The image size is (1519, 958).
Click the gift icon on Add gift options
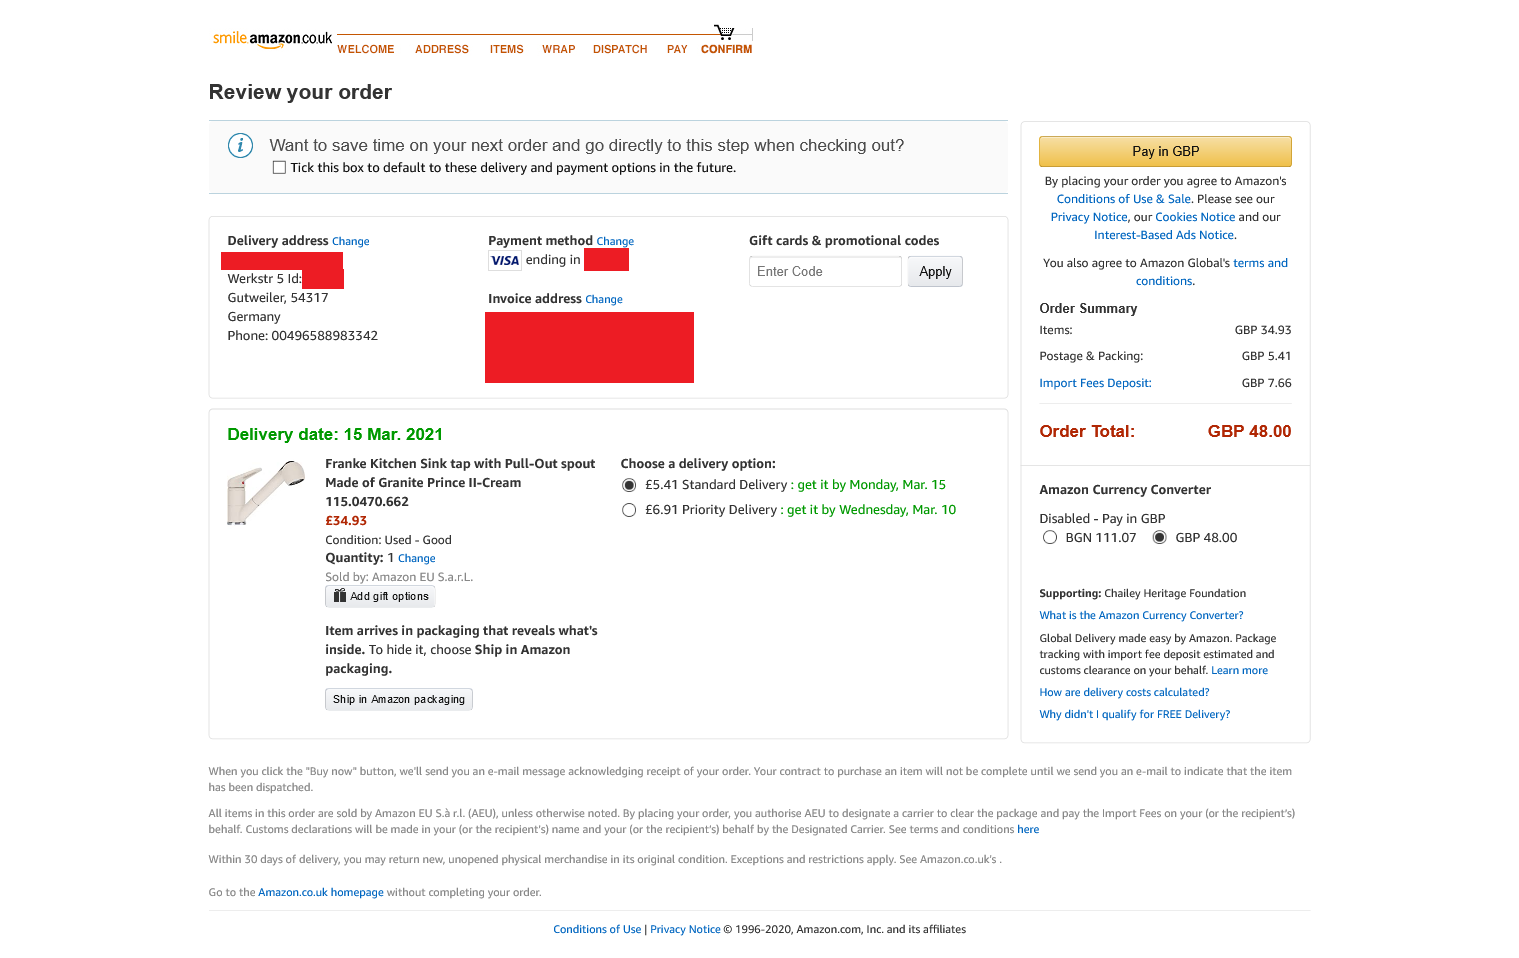[x=340, y=596]
